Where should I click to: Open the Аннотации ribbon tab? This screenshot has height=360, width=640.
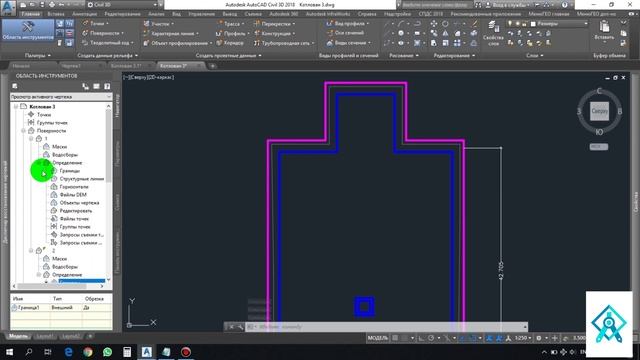tap(84, 14)
